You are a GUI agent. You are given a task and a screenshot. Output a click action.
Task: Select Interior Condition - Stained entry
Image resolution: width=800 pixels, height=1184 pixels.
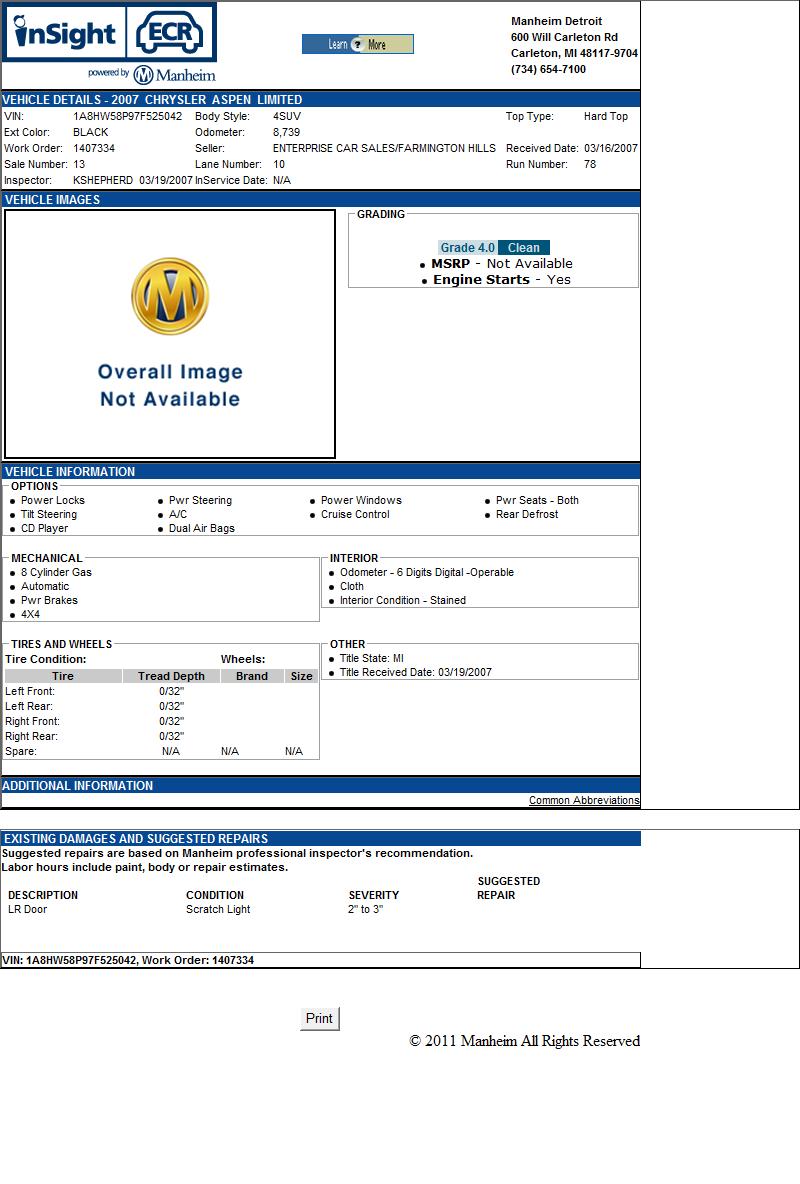pos(403,600)
